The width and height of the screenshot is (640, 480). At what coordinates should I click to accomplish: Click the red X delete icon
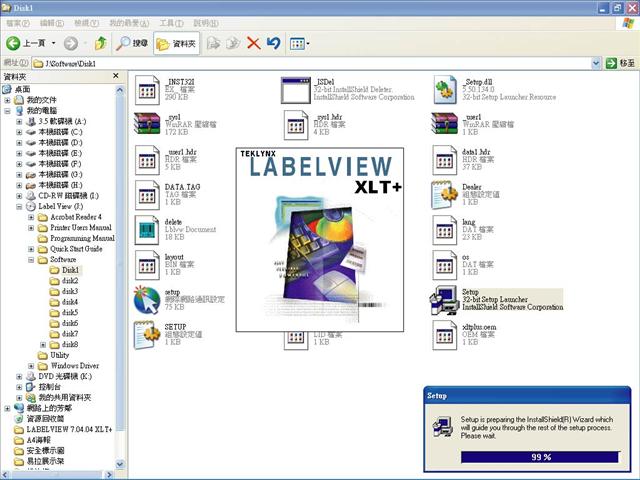(253, 43)
